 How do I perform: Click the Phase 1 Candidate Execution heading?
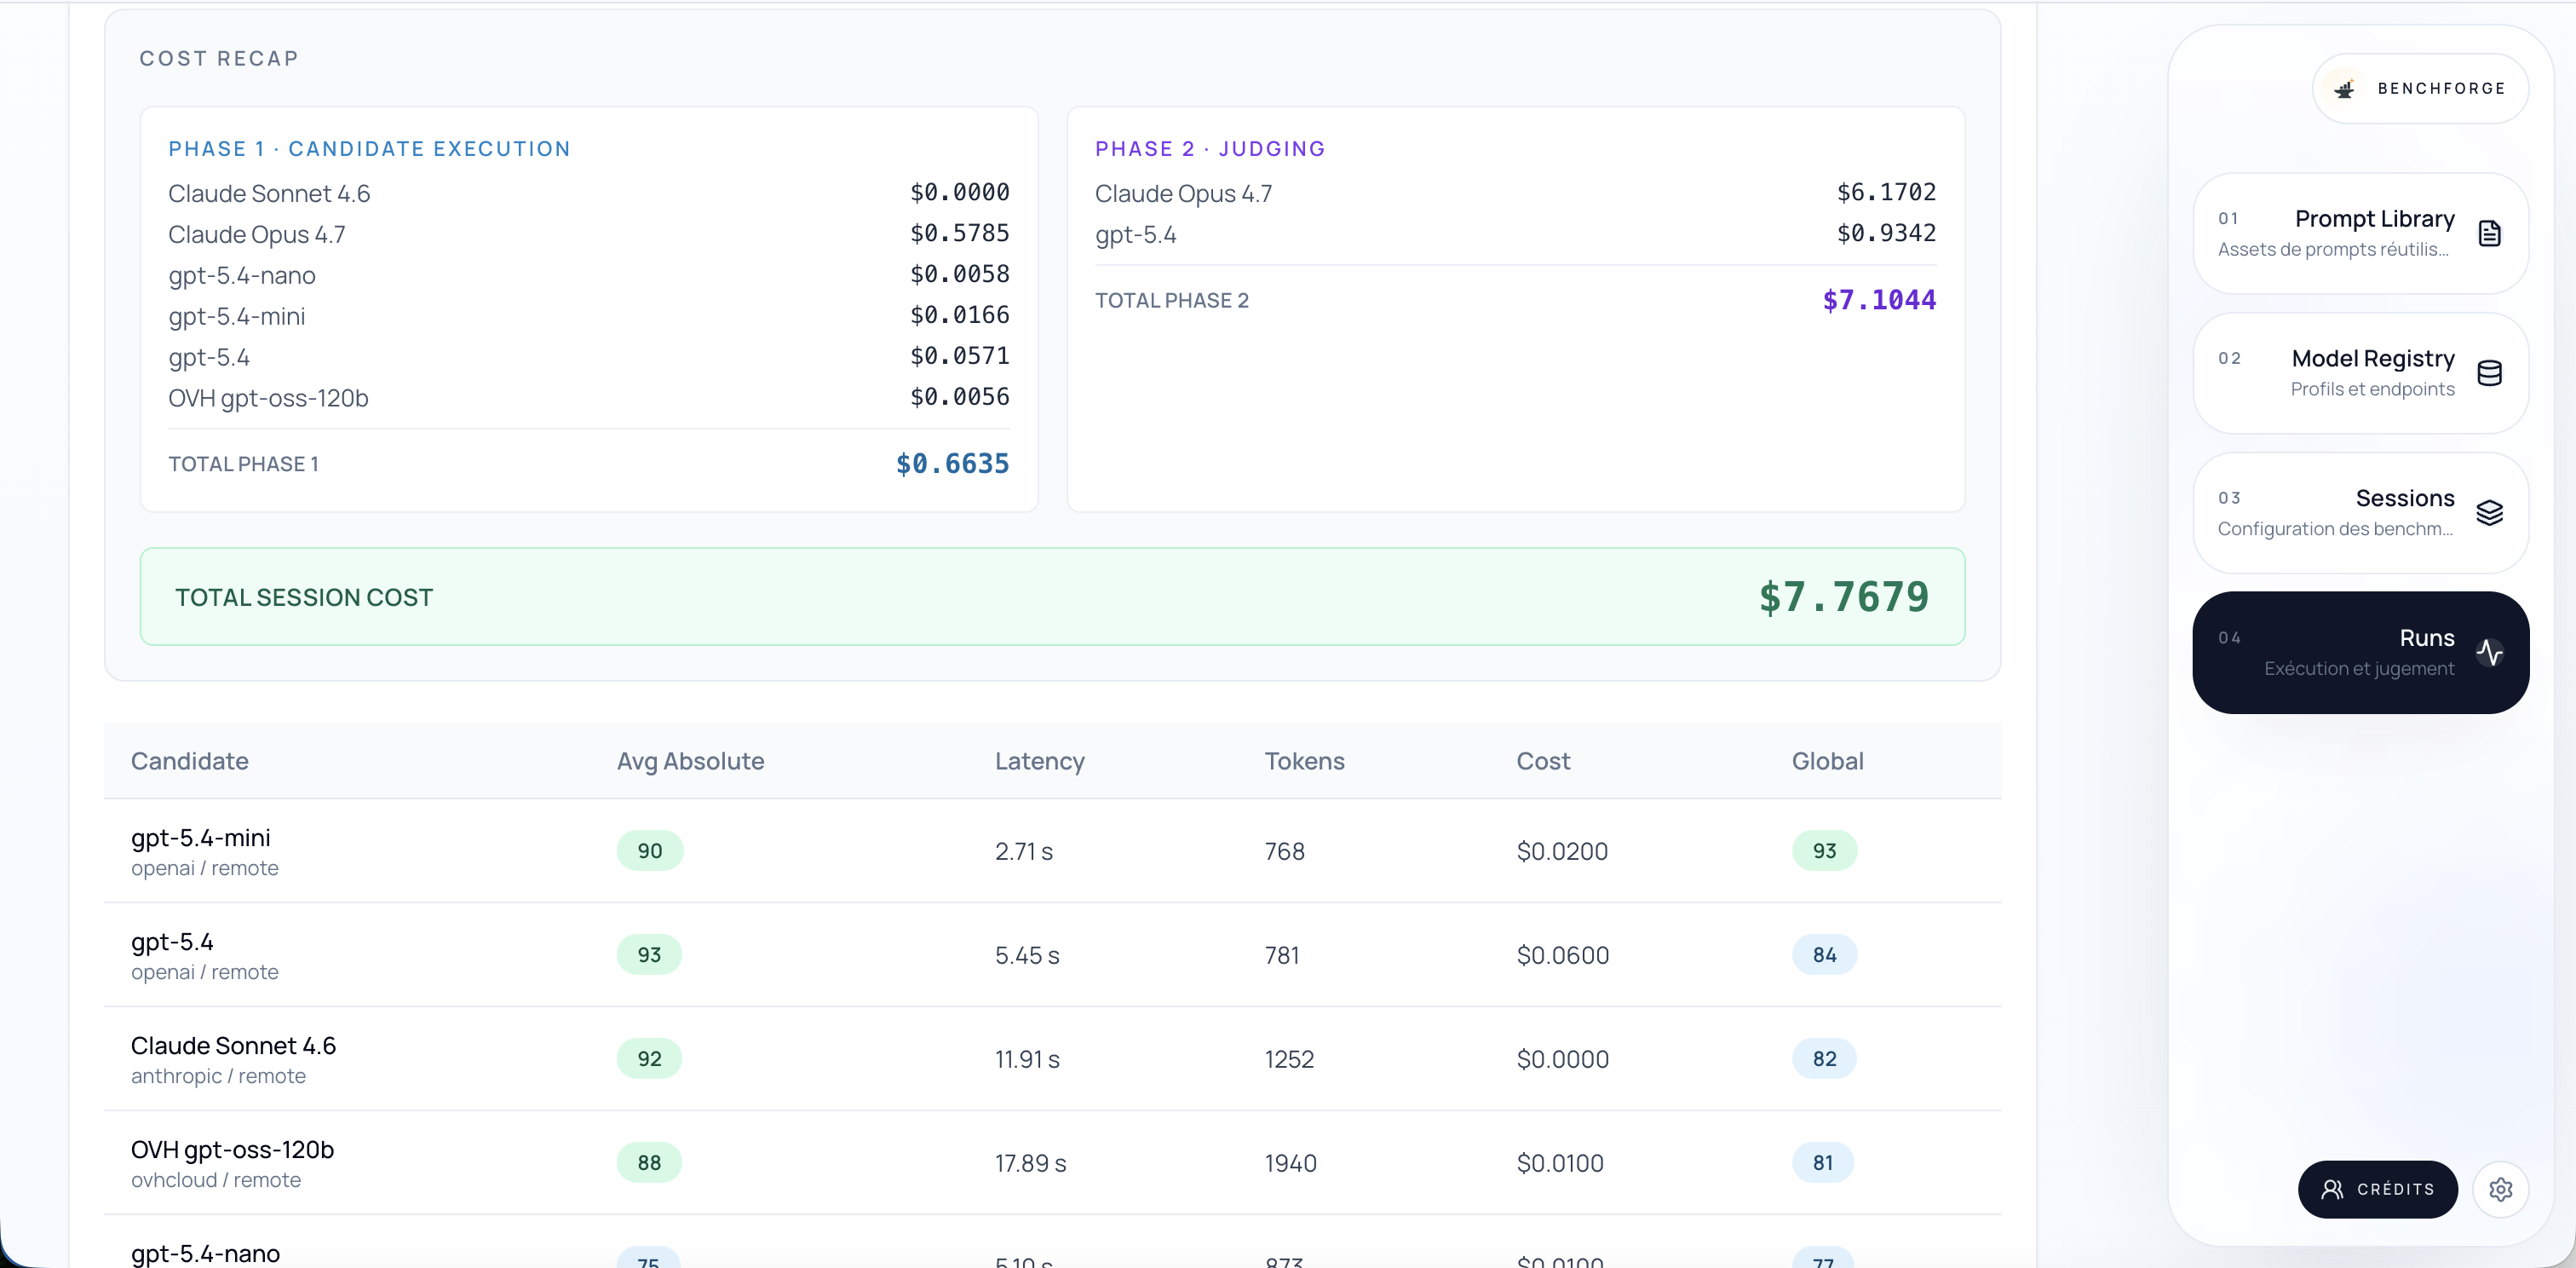coord(369,149)
